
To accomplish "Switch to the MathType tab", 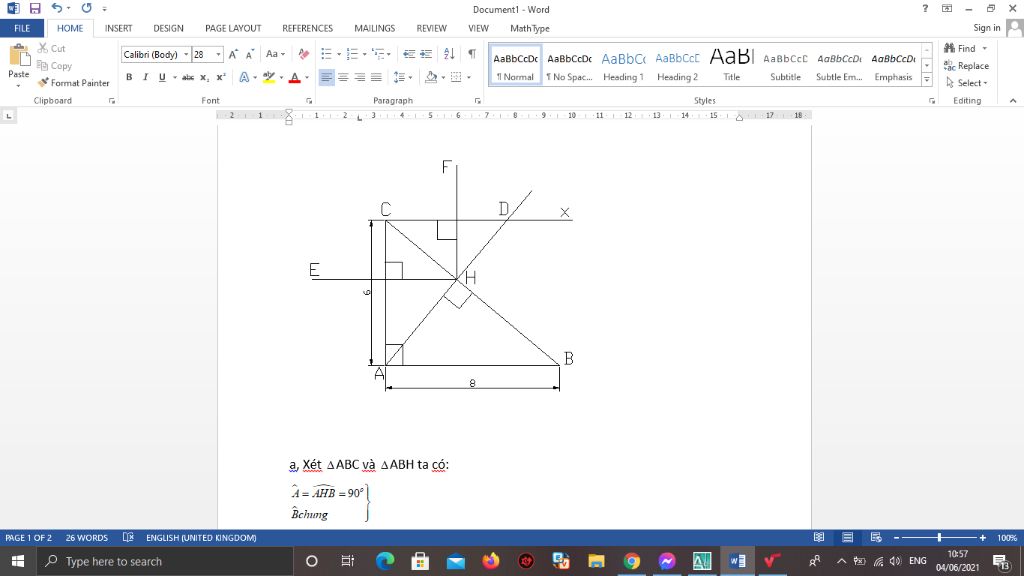I will (x=530, y=28).
